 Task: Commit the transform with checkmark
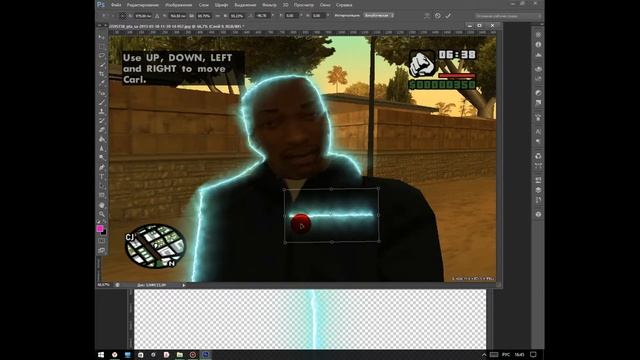click(x=448, y=16)
